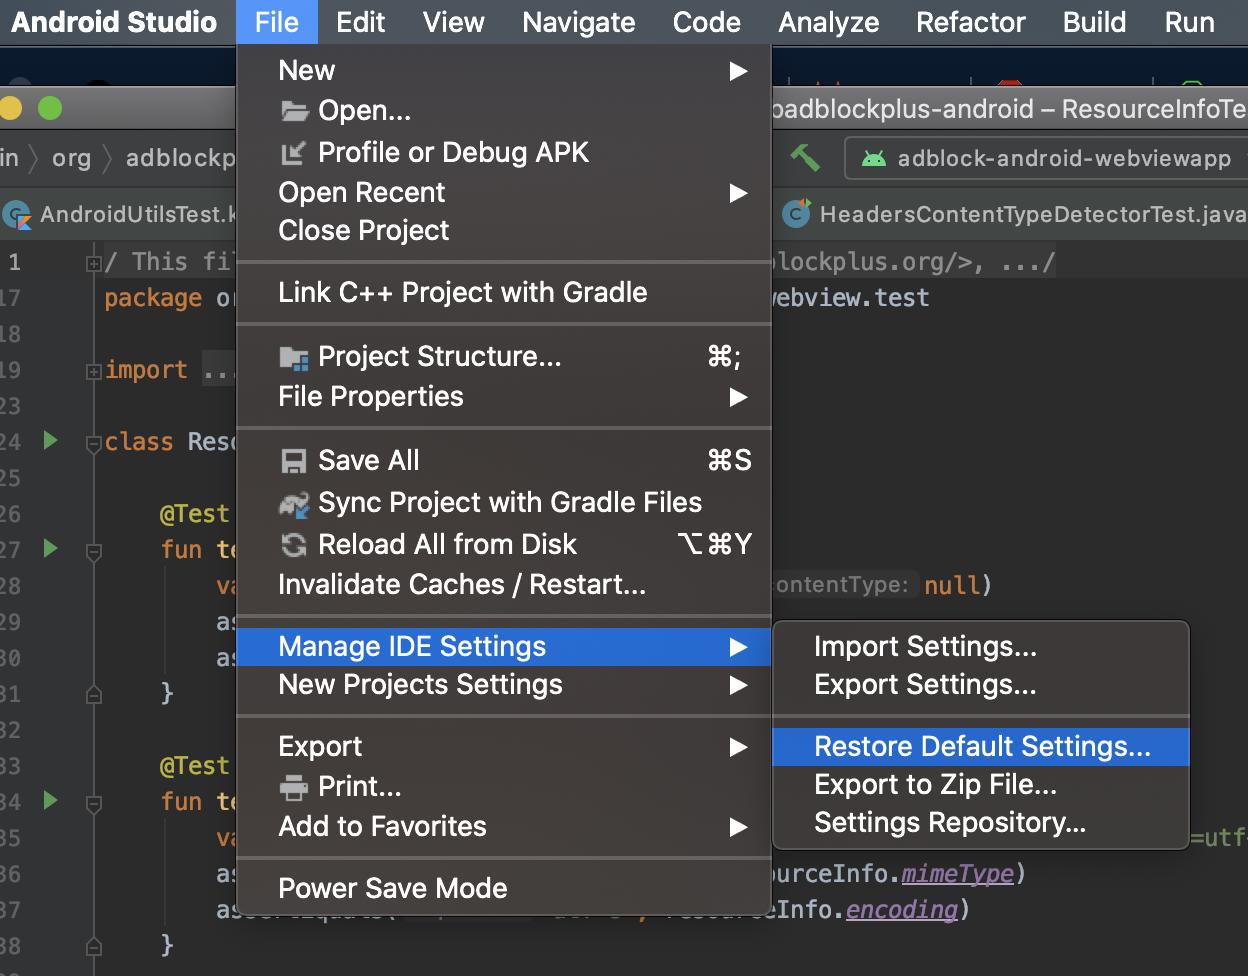Run test via gutter arrow on line 24
Viewport: 1248px width, 976px height.
pos(50,441)
